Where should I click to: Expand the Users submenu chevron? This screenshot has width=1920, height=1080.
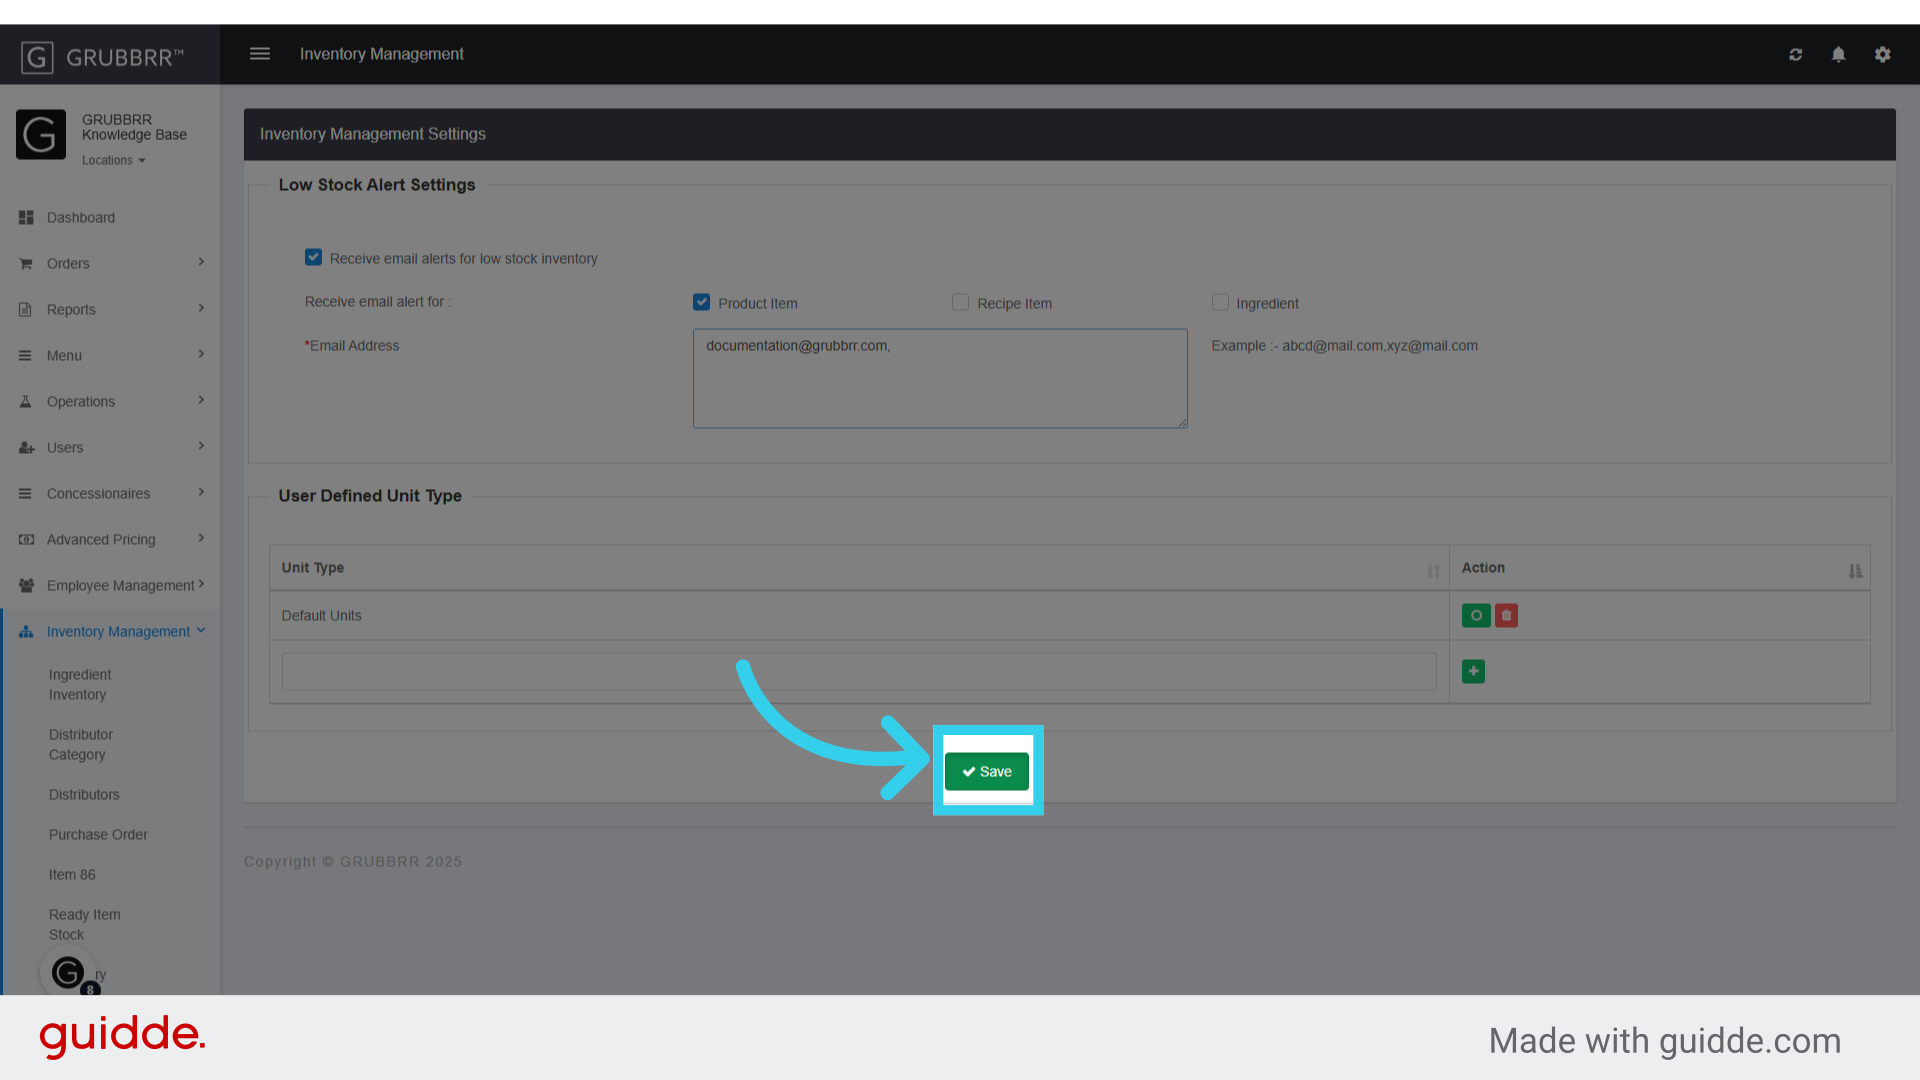pos(201,447)
